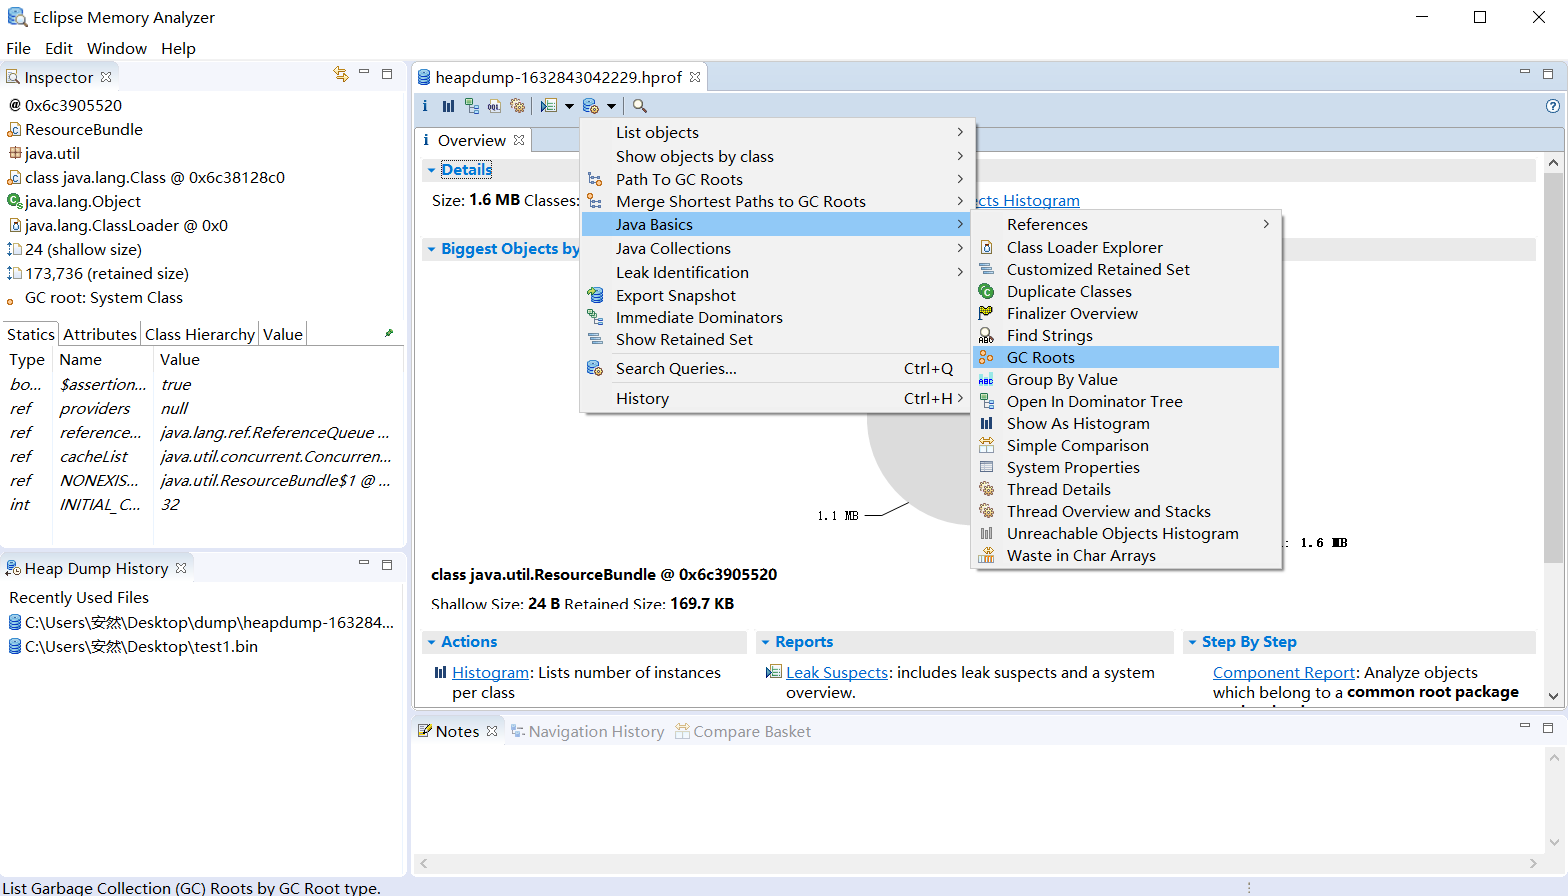
Task: Minimize the Inspector panel
Action: tap(364, 73)
